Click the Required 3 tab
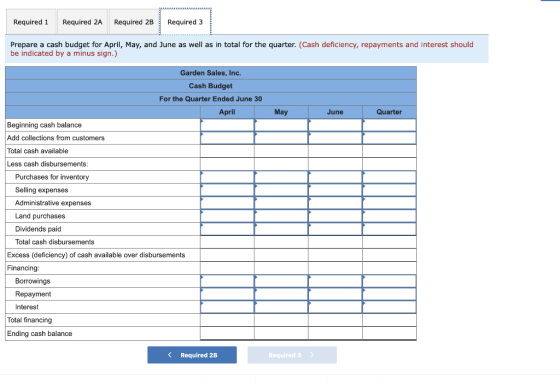Viewport: 560px width, 382px height. (185, 22)
